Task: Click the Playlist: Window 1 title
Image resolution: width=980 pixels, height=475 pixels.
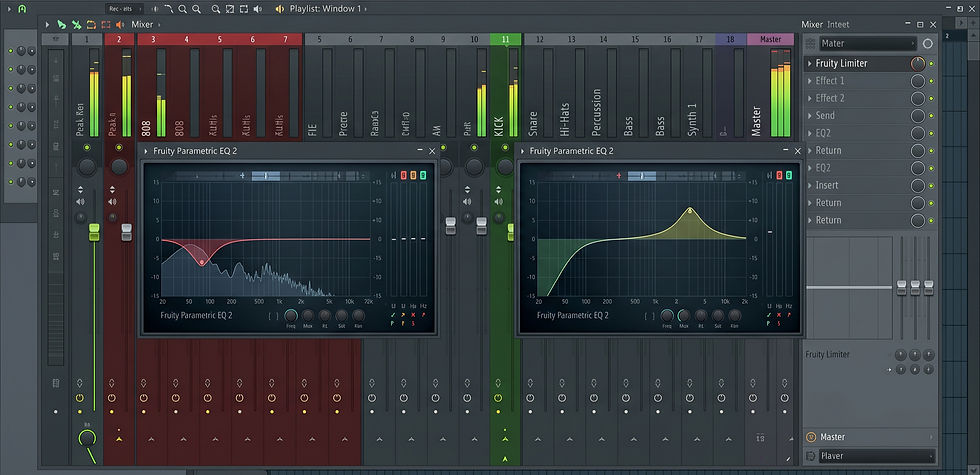Action: [326, 9]
